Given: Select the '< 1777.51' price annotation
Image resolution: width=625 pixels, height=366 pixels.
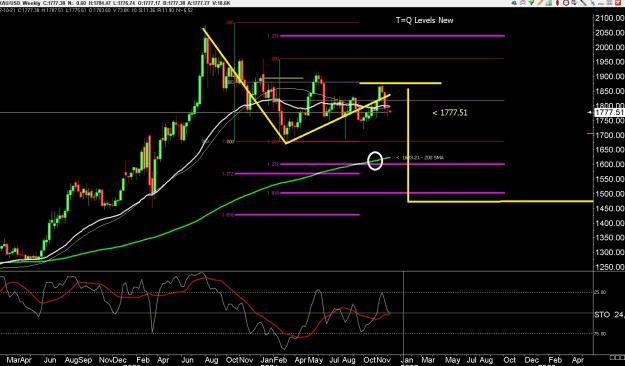Looking at the screenshot, I should 450,113.
